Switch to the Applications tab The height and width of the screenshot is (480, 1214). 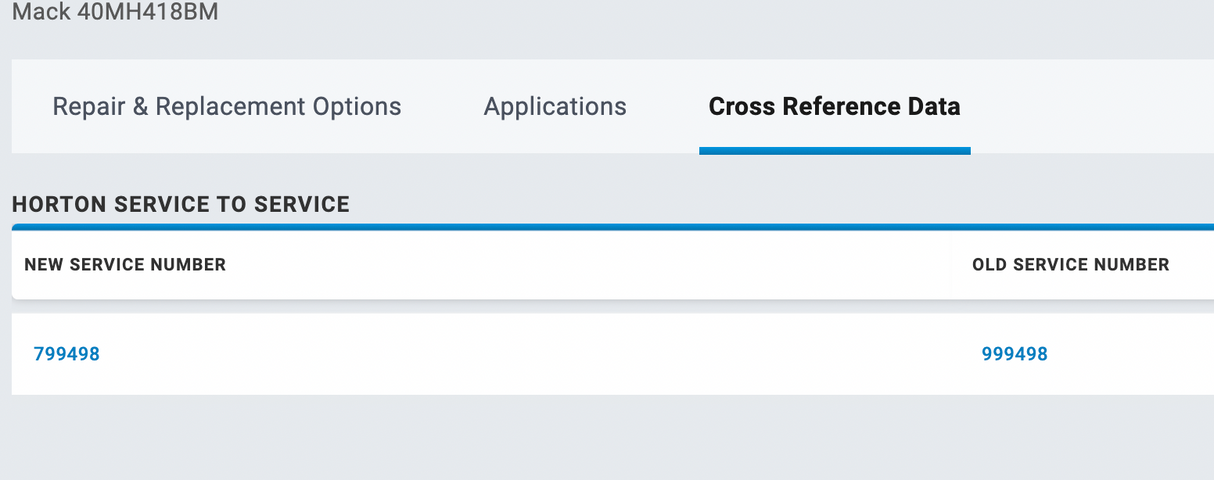coord(555,107)
